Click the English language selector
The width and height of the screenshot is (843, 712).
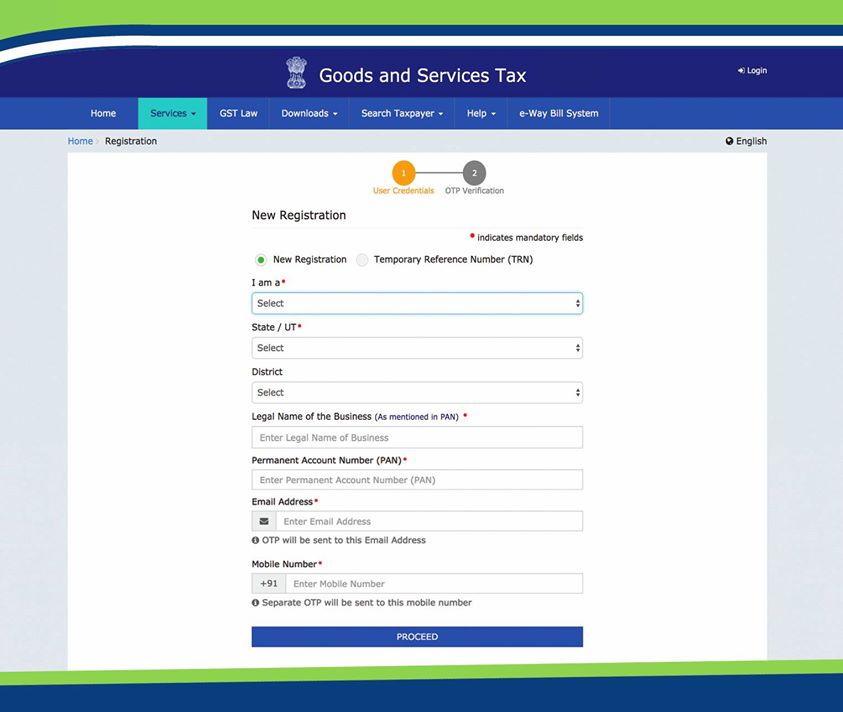(x=746, y=141)
